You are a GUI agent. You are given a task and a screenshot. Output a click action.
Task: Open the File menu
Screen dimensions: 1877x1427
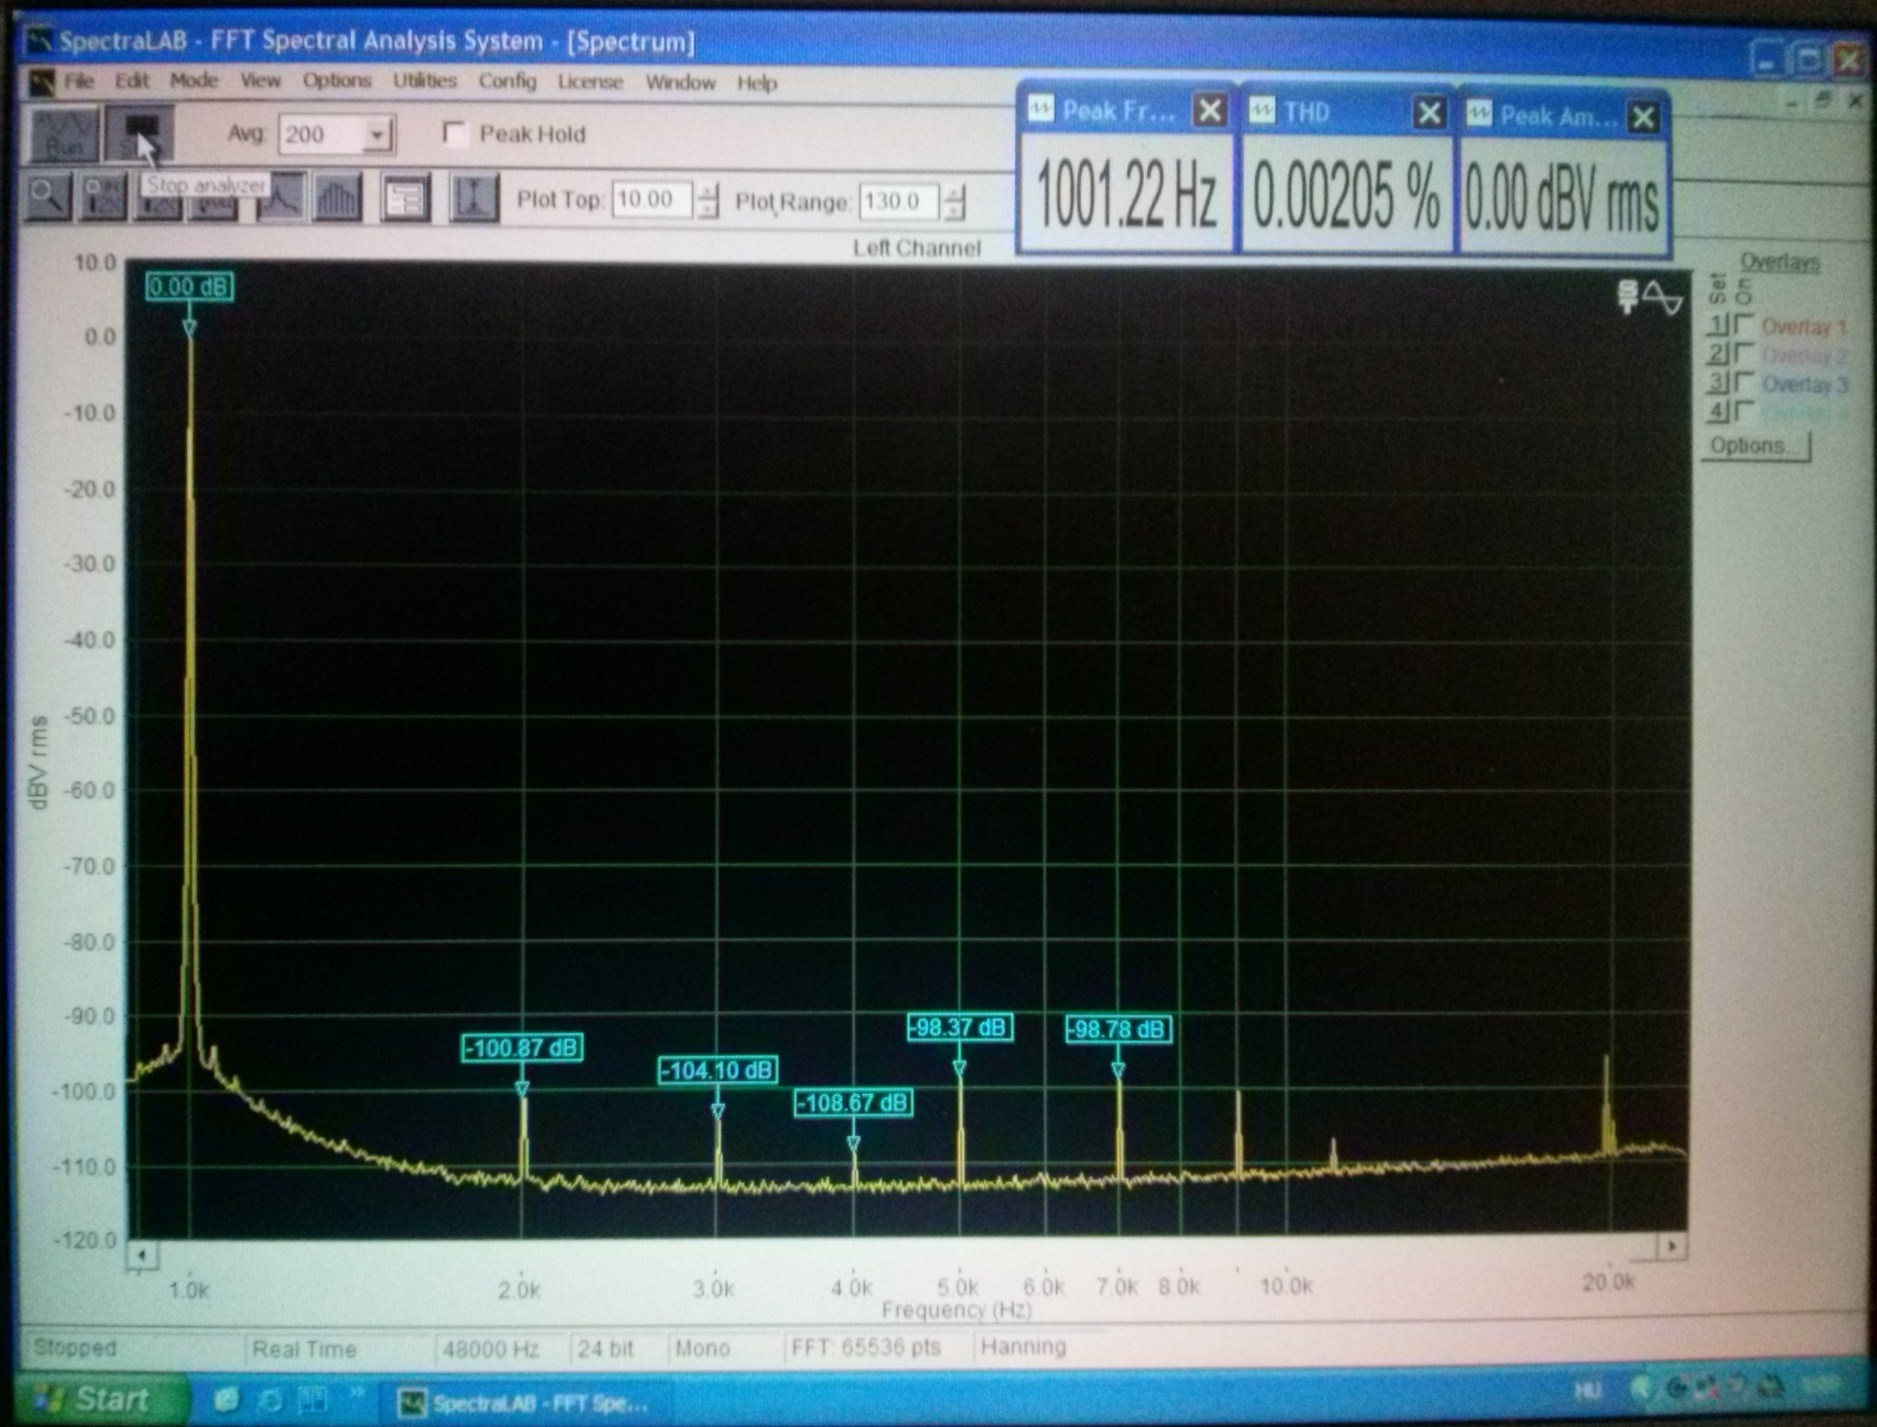79,81
